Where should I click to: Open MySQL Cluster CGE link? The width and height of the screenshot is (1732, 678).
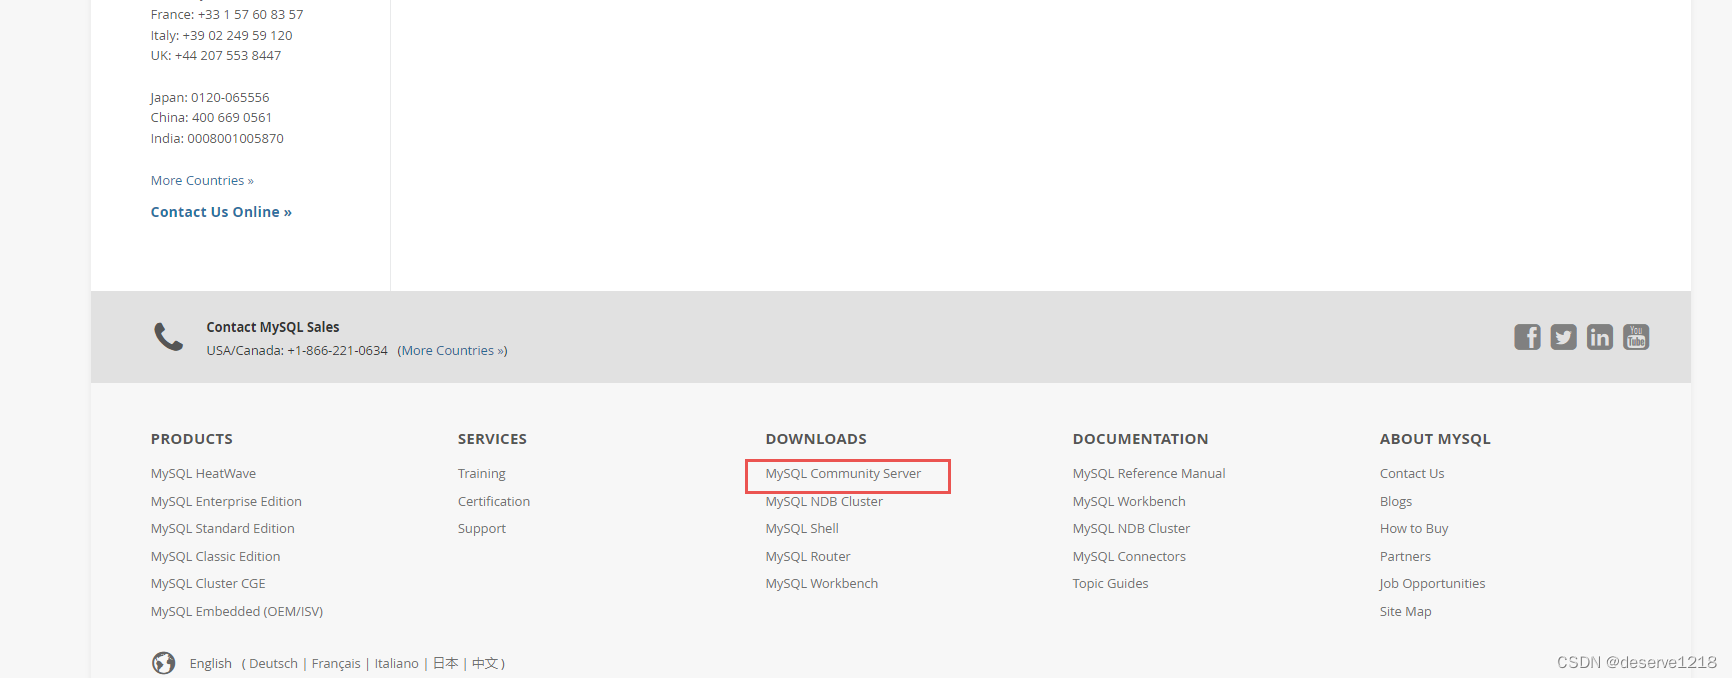[x=208, y=584]
